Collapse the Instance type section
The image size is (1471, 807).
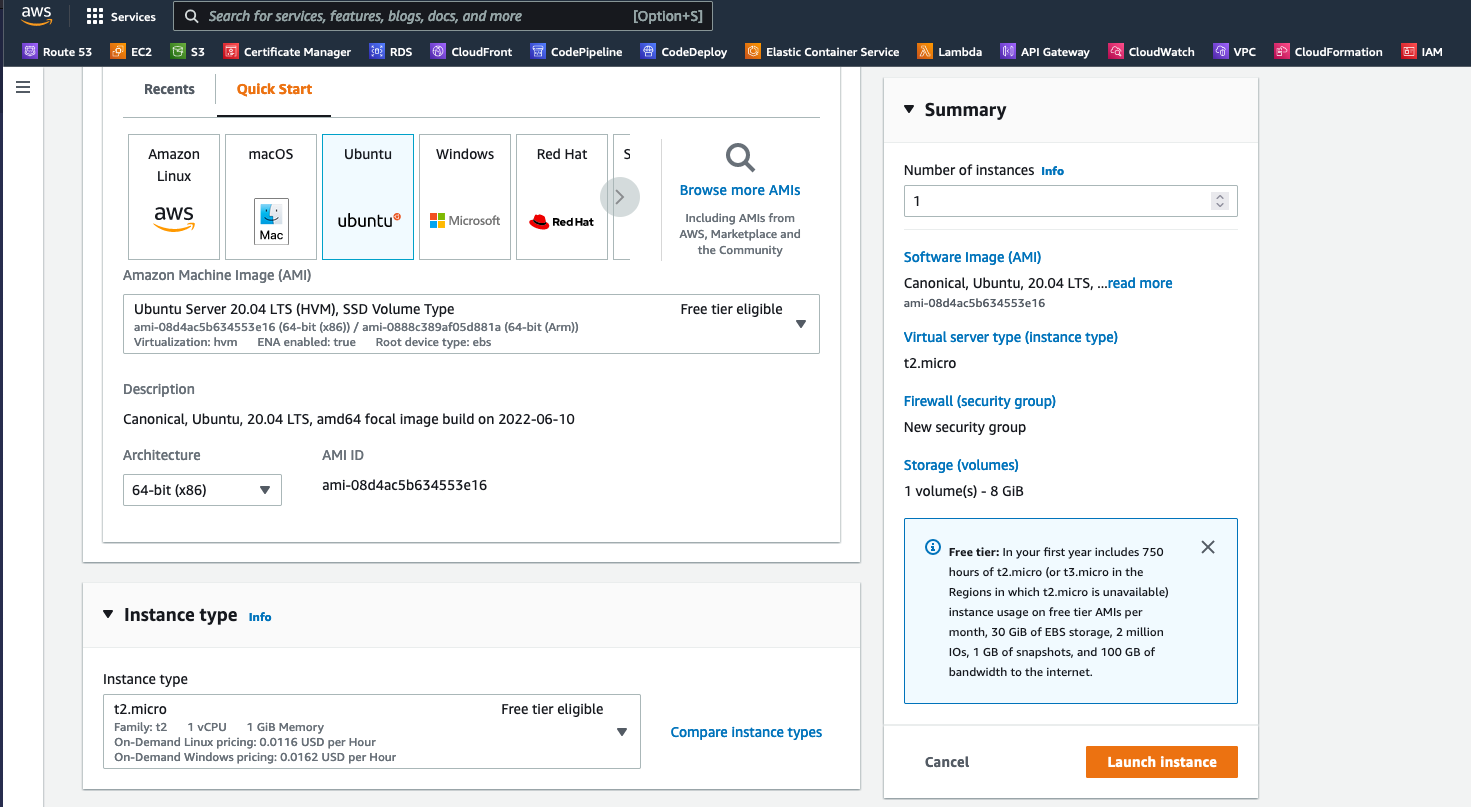[x=108, y=614]
